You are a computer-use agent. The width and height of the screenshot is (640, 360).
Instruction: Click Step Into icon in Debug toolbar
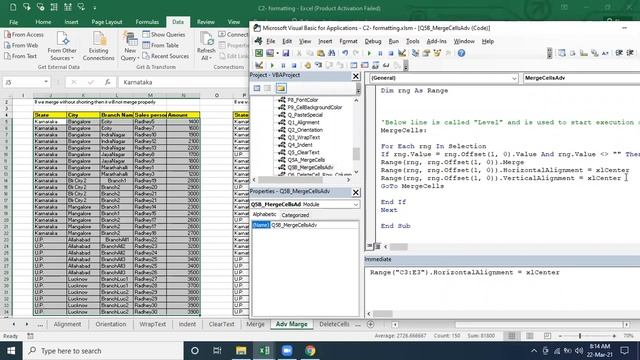tap(318, 65)
